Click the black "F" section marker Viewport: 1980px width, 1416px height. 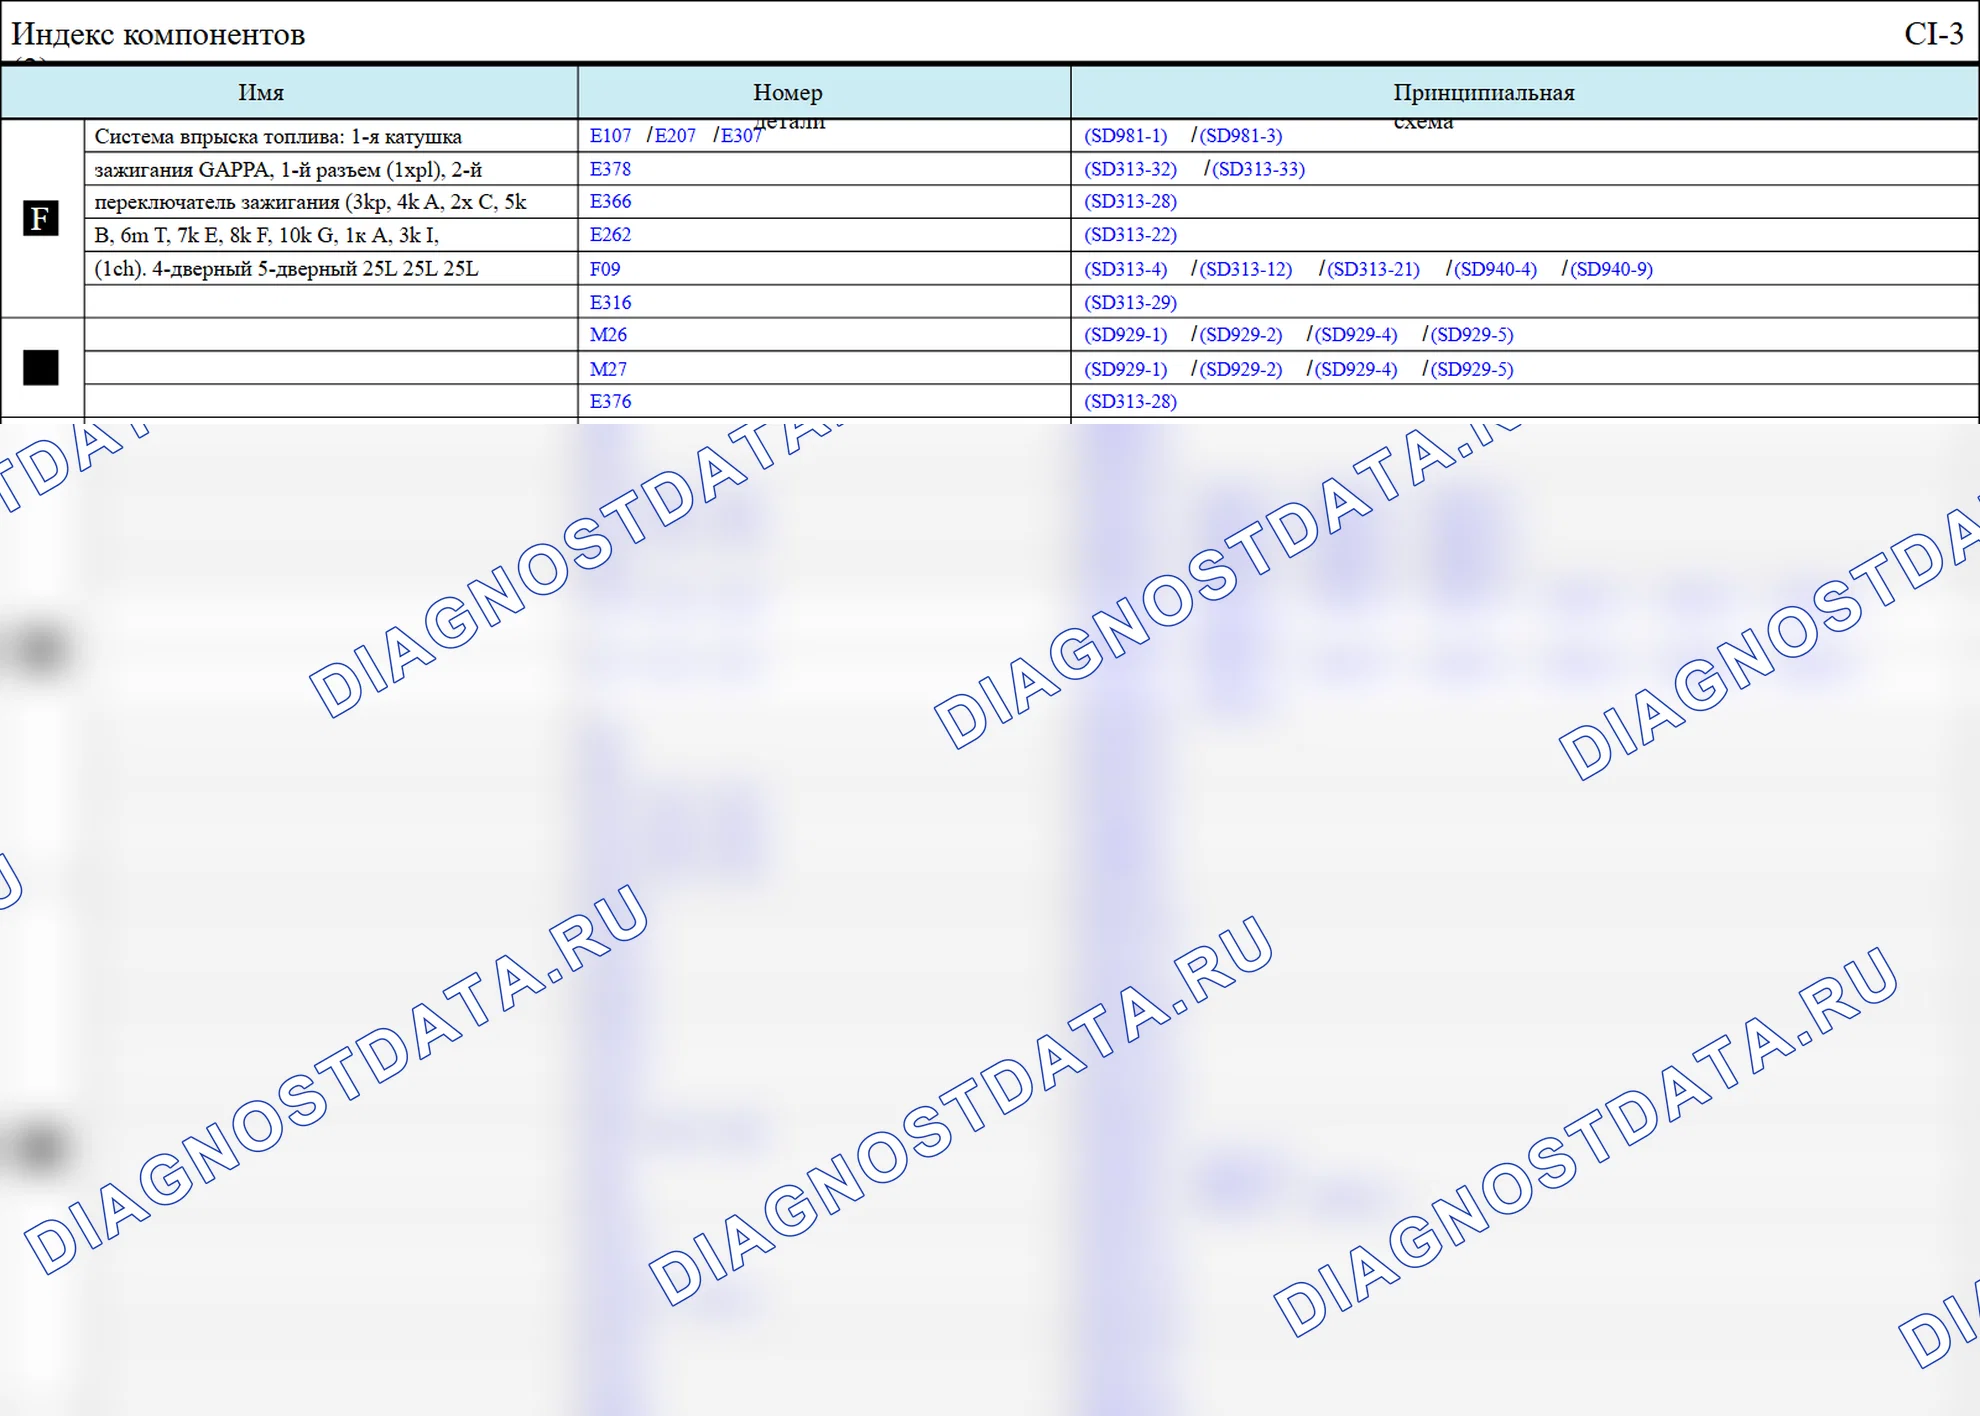(41, 218)
